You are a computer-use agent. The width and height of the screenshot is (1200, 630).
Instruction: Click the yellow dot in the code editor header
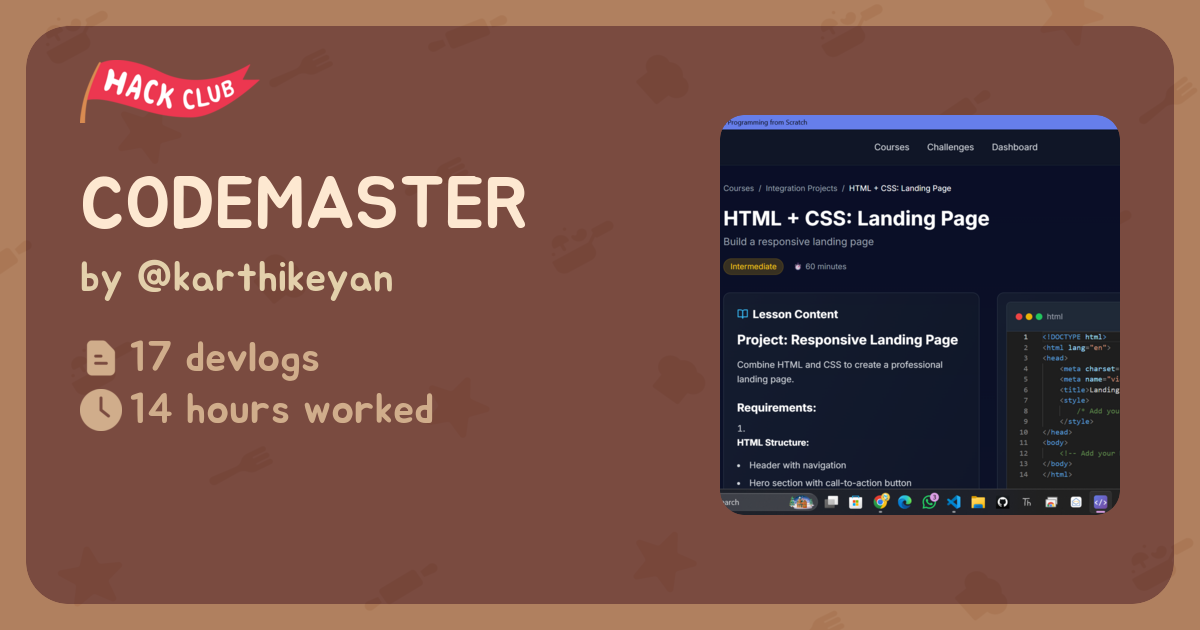click(x=1029, y=316)
